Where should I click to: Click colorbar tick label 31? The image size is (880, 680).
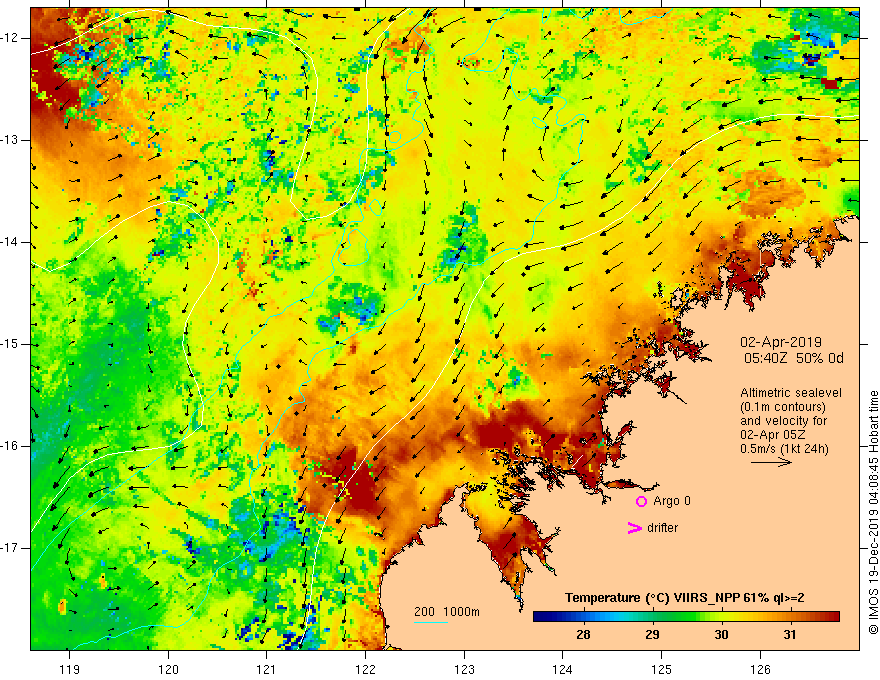tap(790, 635)
